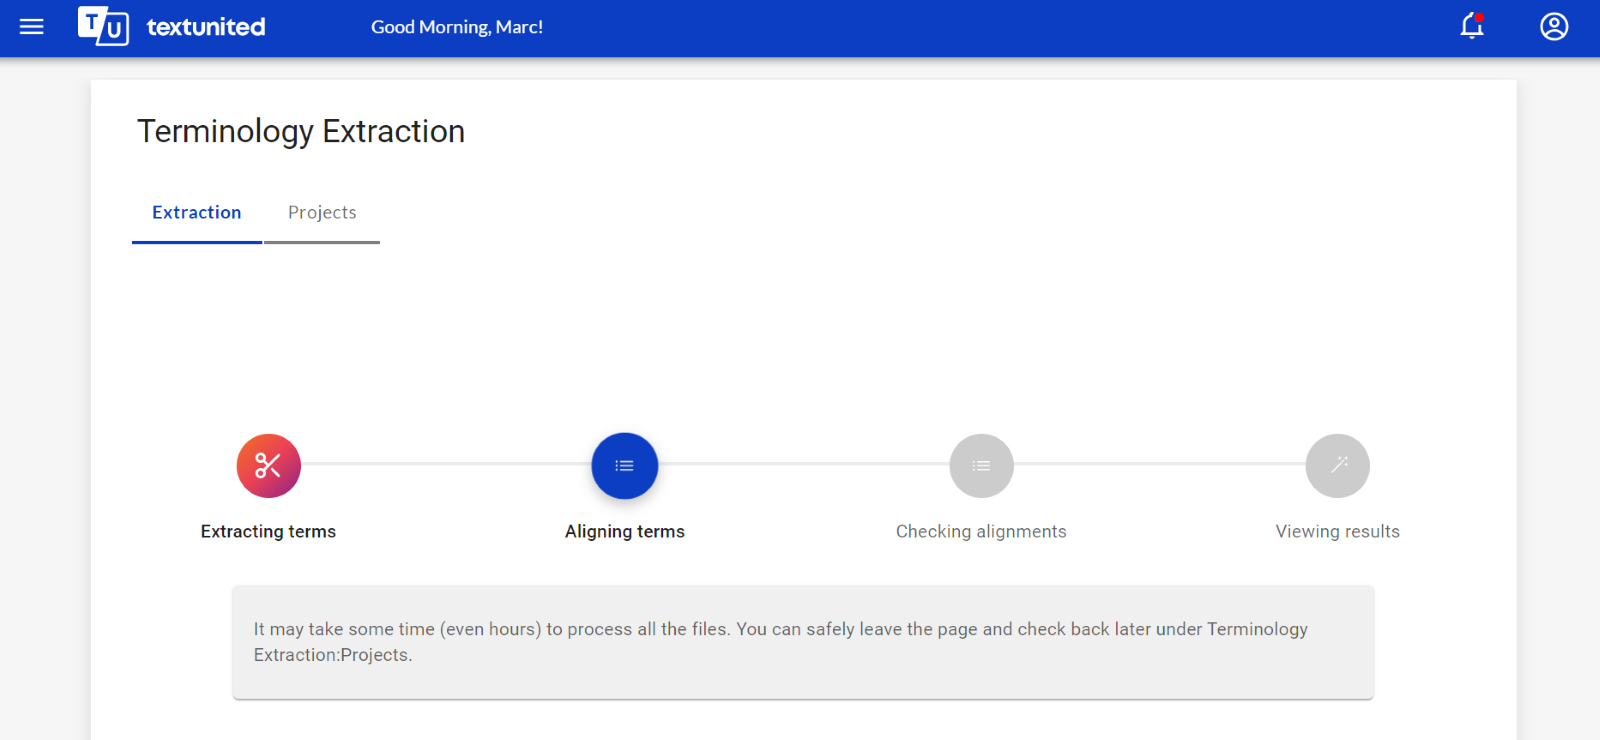1600x740 pixels.
Task: Select the Checking alignments step label
Action: (981, 532)
